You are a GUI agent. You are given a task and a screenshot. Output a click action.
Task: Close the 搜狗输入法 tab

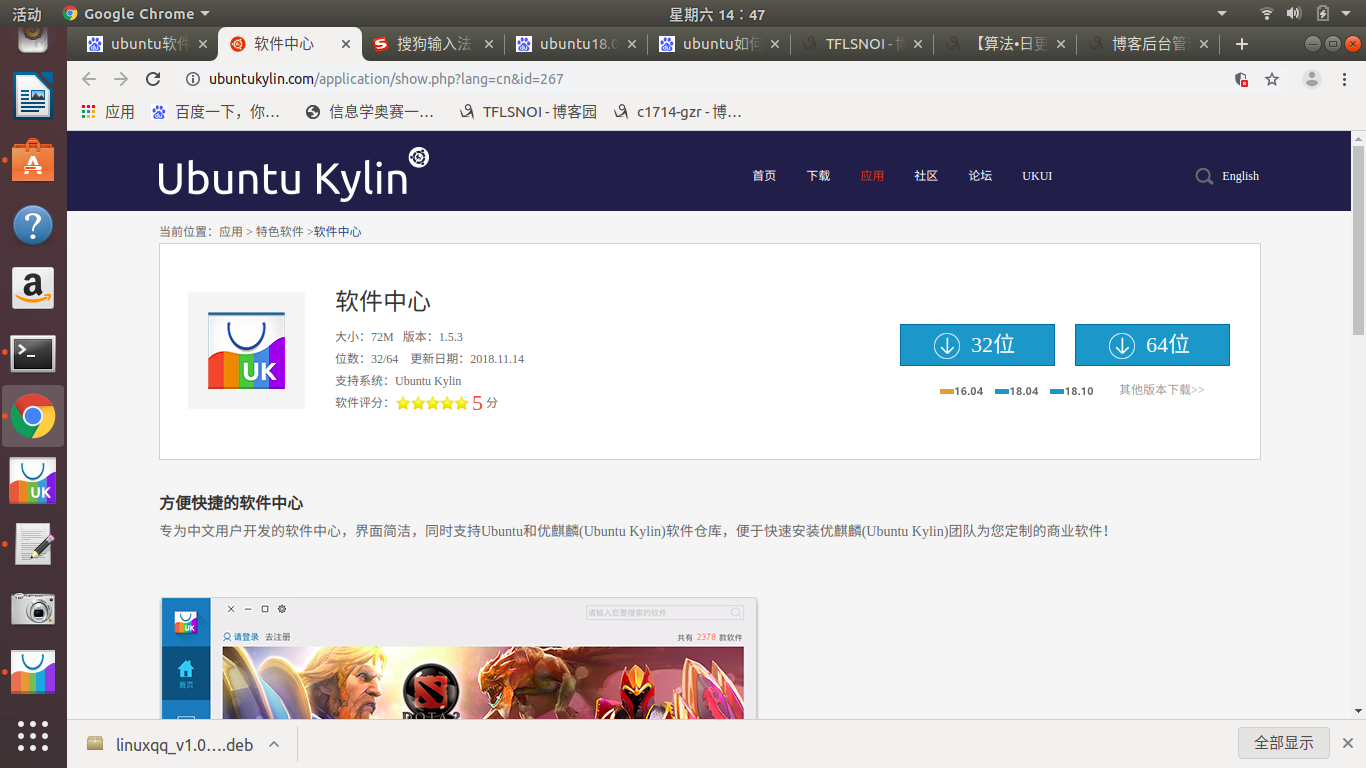[489, 44]
